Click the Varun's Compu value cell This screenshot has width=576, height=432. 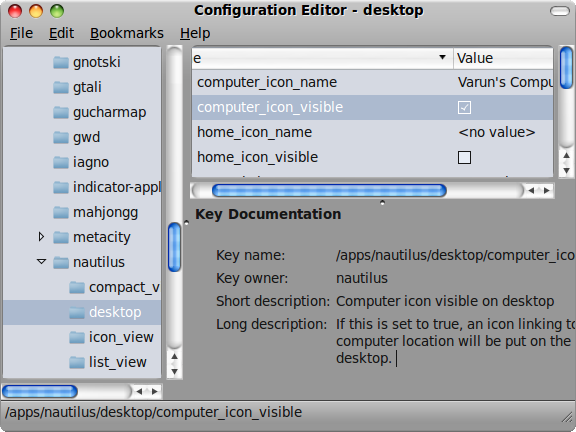coord(505,82)
